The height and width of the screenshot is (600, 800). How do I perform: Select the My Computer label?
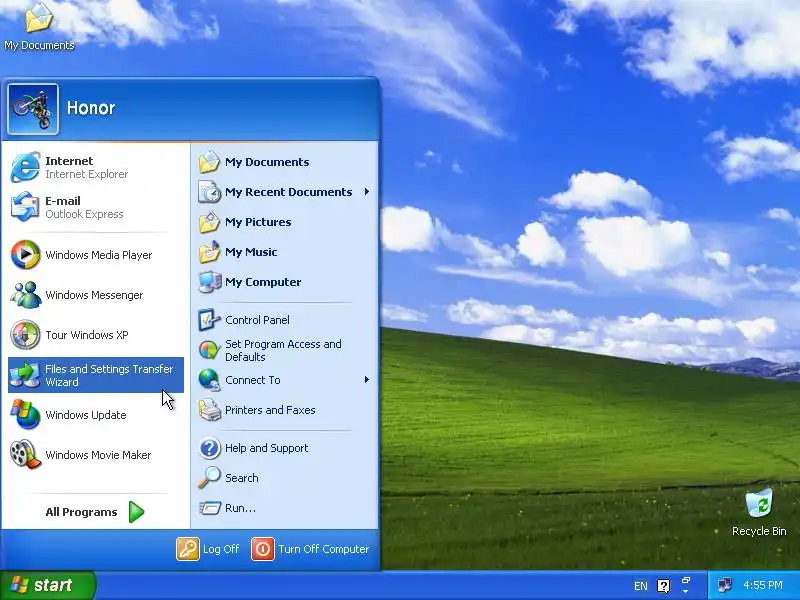click(x=263, y=282)
